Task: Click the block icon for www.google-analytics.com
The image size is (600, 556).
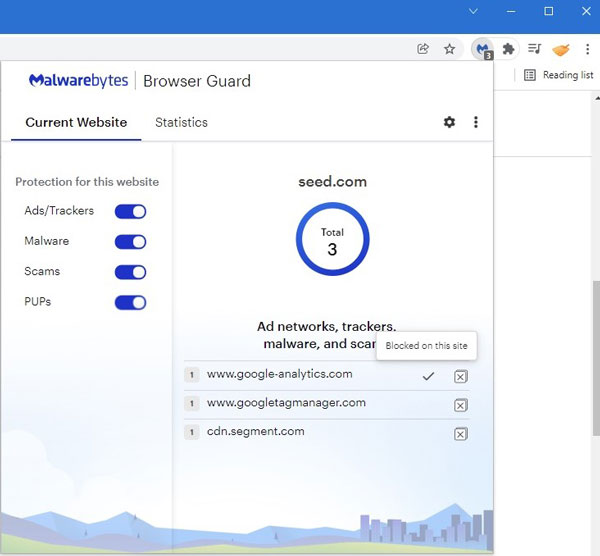Action: point(460,376)
